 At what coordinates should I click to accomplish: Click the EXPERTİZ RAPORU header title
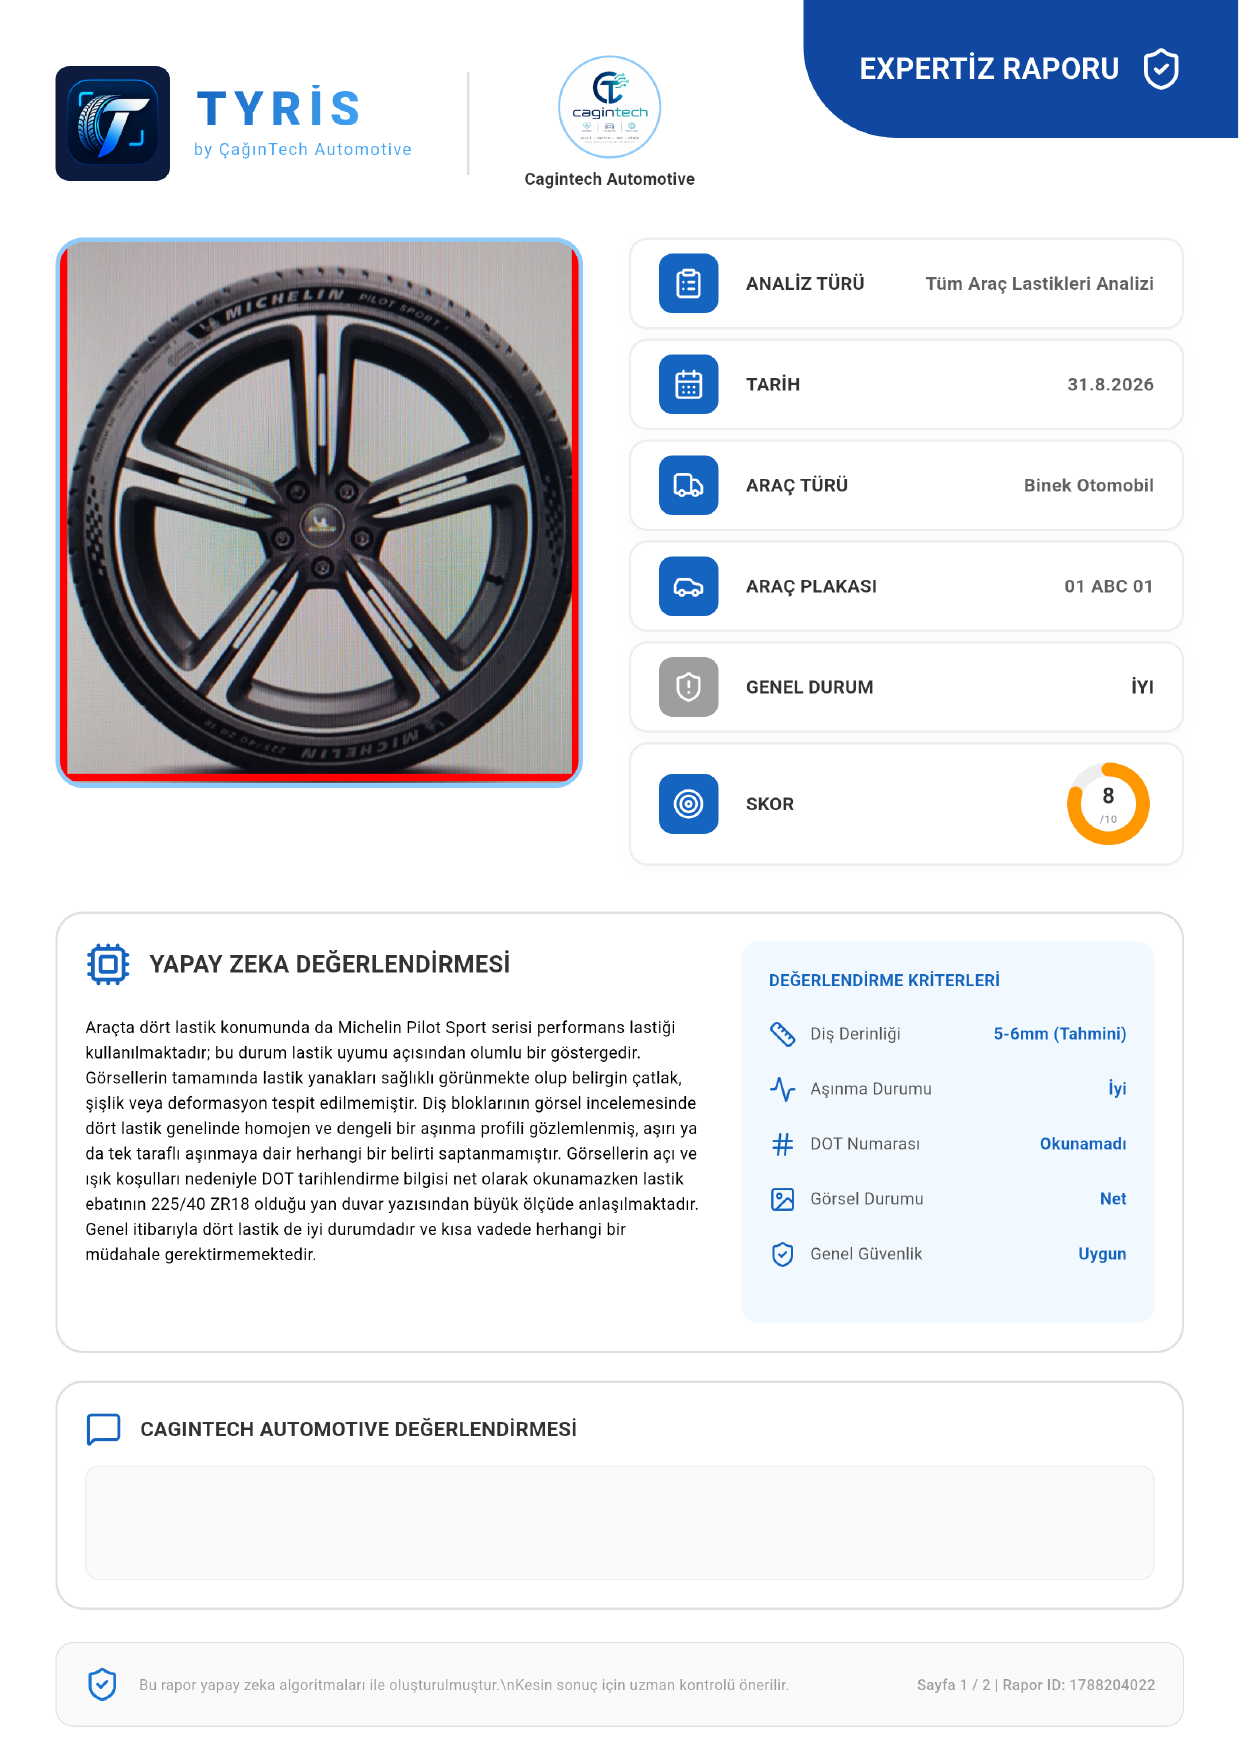coord(989,69)
